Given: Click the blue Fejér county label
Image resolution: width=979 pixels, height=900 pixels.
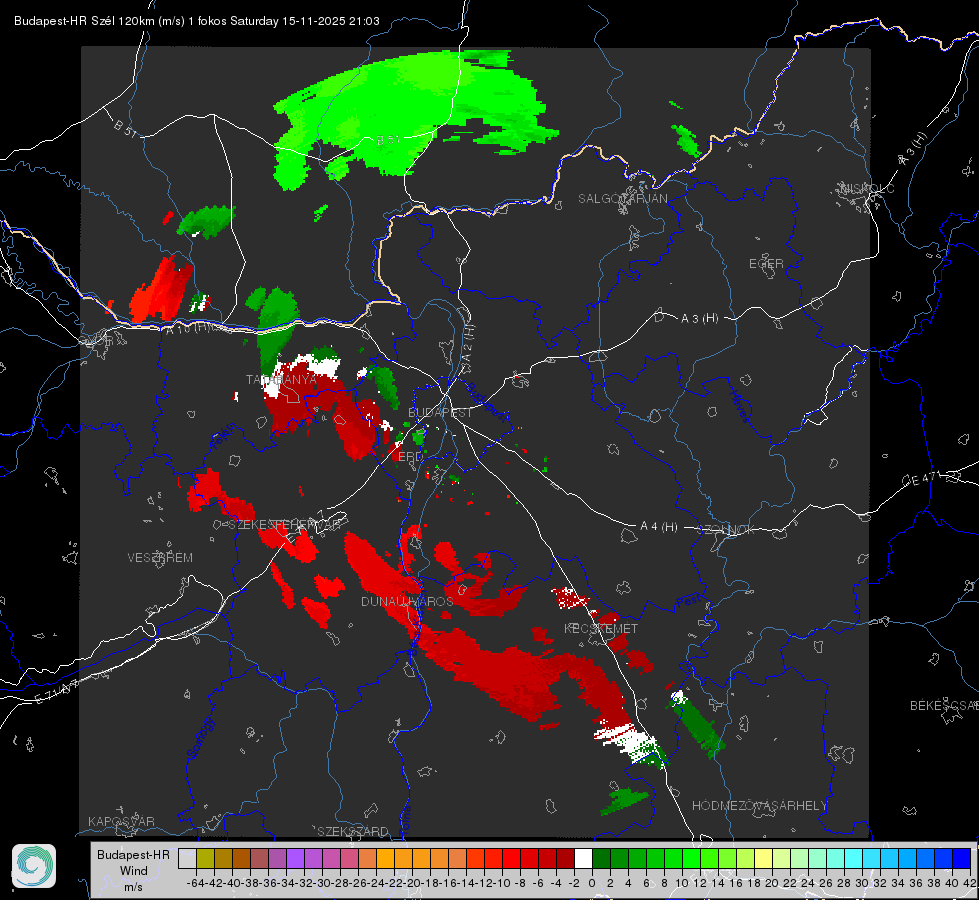Looking at the screenshot, I should pyautogui.click(x=223, y=436).
